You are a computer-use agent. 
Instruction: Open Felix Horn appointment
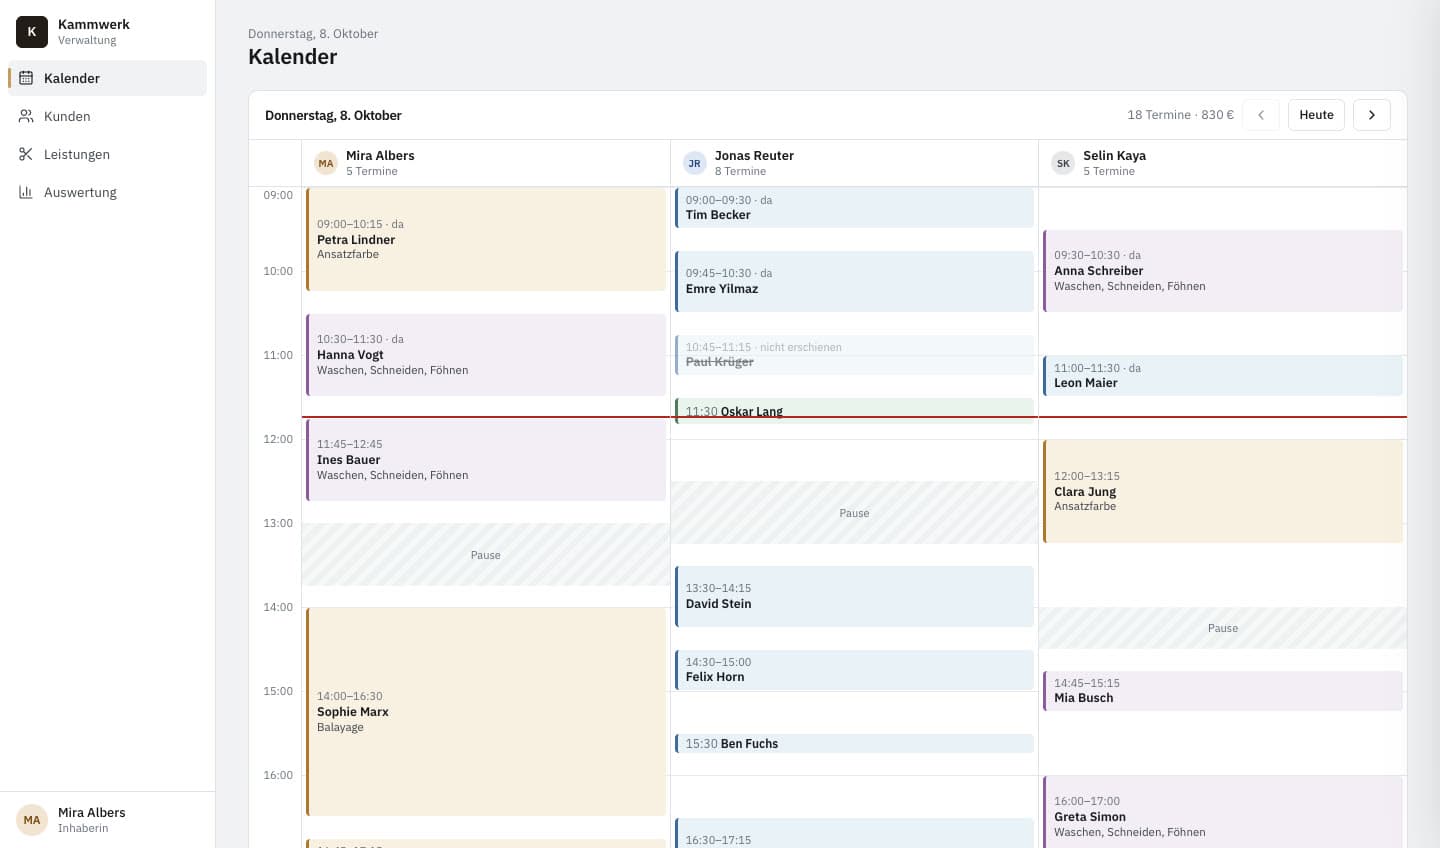[x=854, y=670]
